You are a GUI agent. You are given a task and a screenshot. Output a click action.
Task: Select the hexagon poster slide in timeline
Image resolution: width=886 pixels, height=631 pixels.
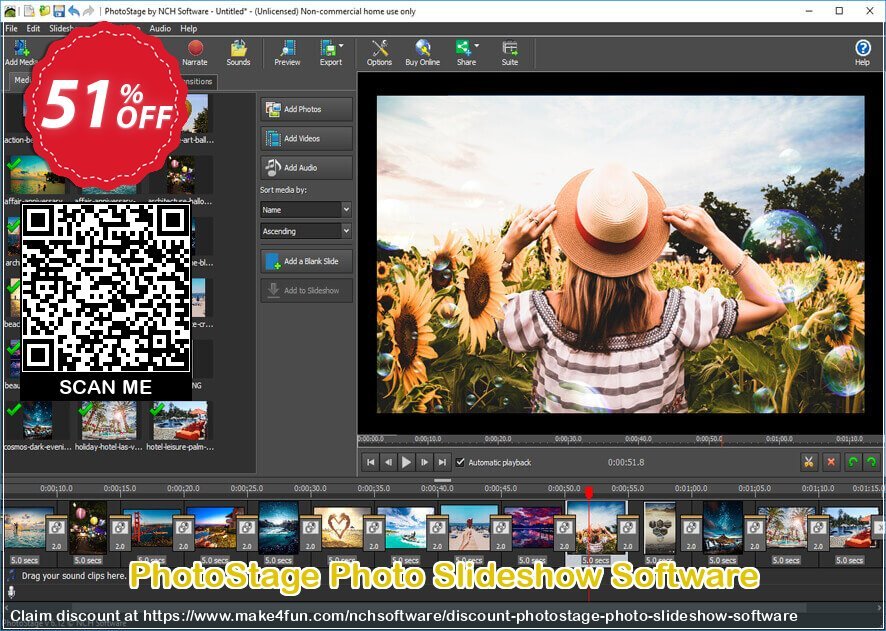pos(659,528)
